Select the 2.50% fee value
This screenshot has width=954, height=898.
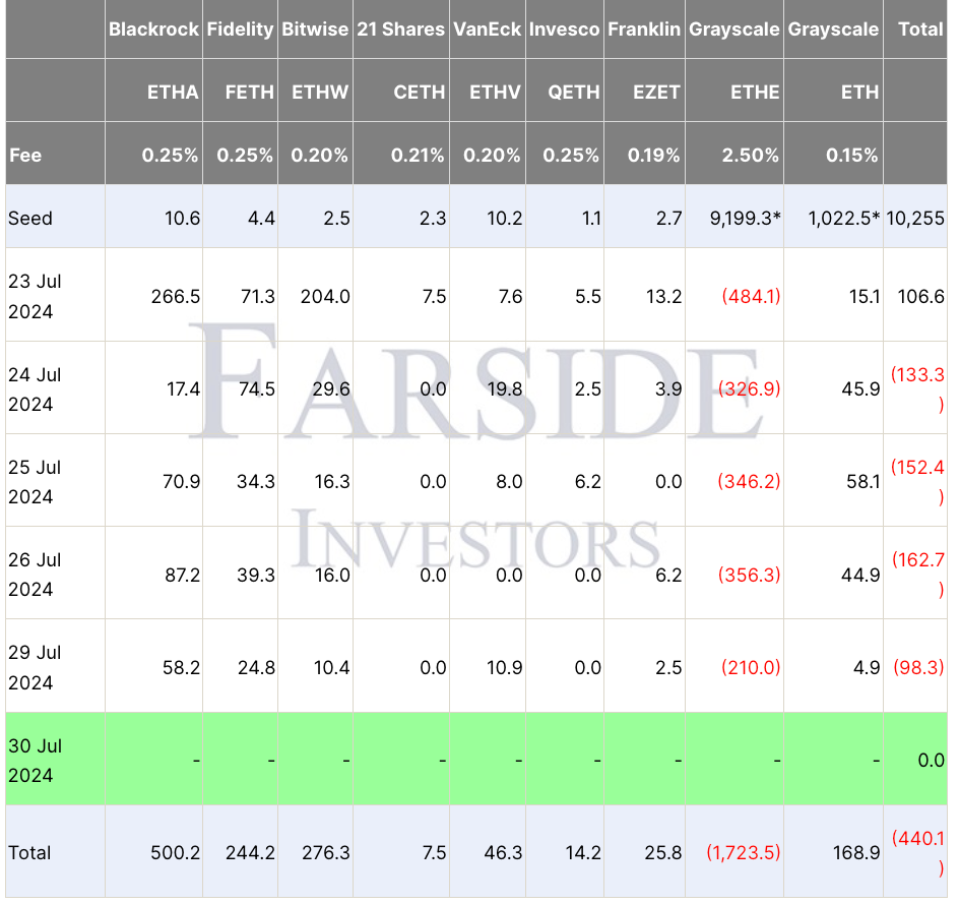(751, 155)
